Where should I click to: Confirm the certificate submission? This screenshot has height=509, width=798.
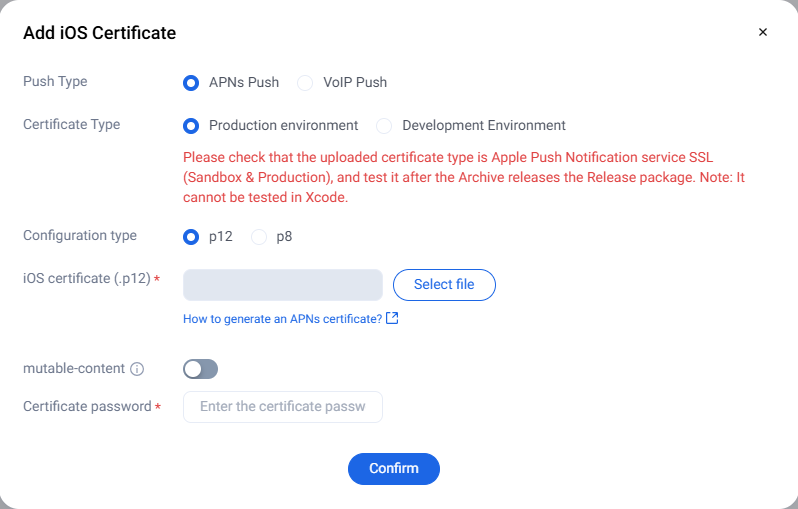393,469
